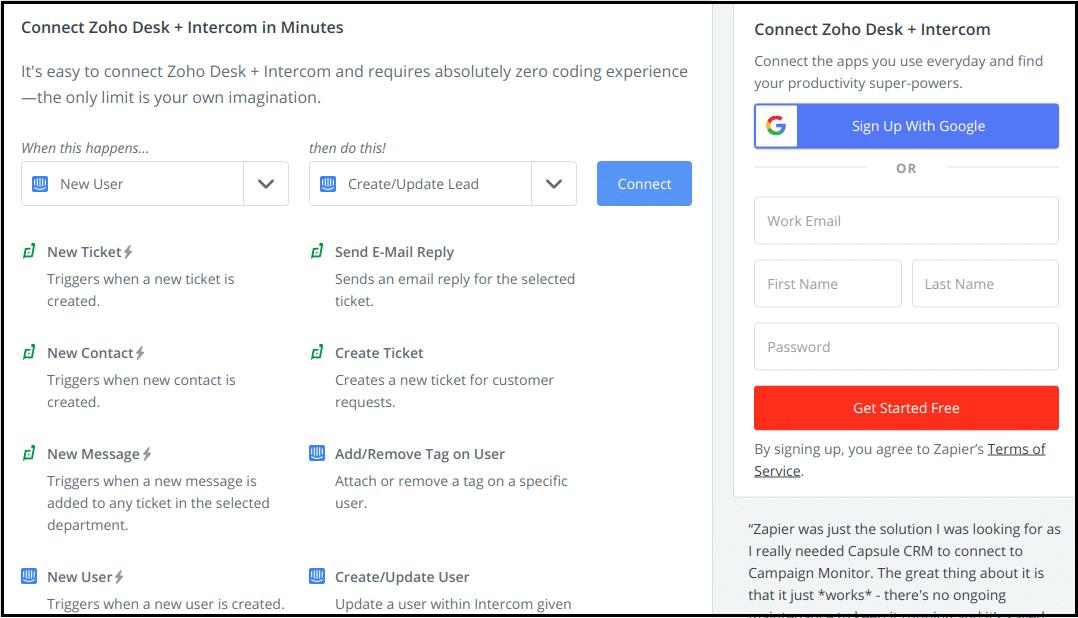The width and height of the screenshot is (1078, 618).
Task: Click the lightning bolt next to New Contact
Action: pyautogui.click(x=140, y=353)
